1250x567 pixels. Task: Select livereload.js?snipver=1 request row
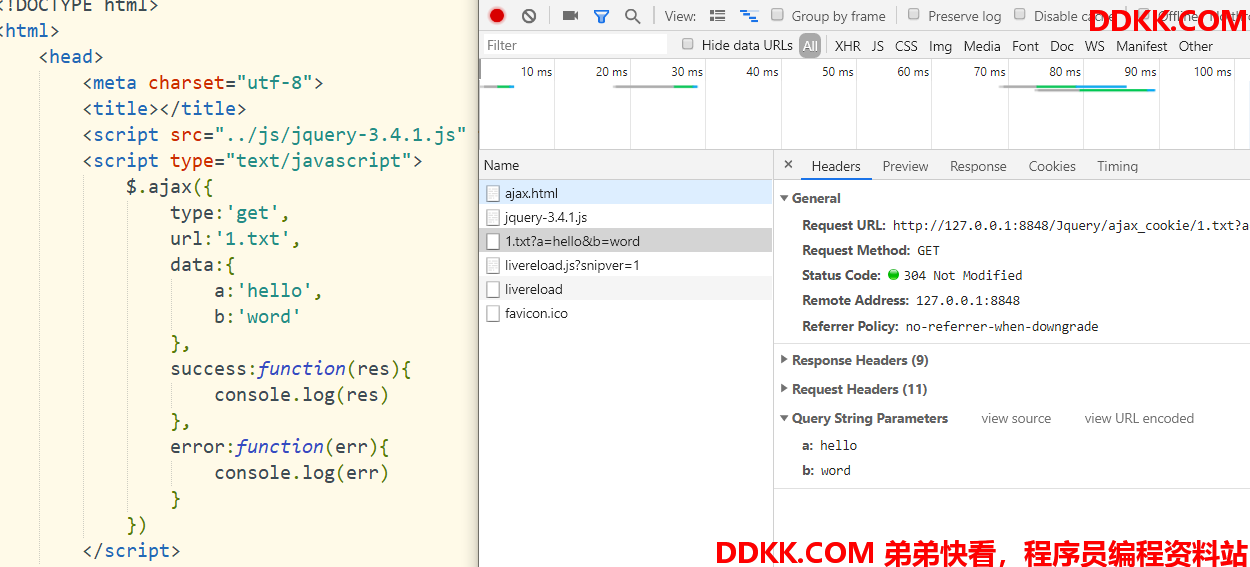point(626,265)
